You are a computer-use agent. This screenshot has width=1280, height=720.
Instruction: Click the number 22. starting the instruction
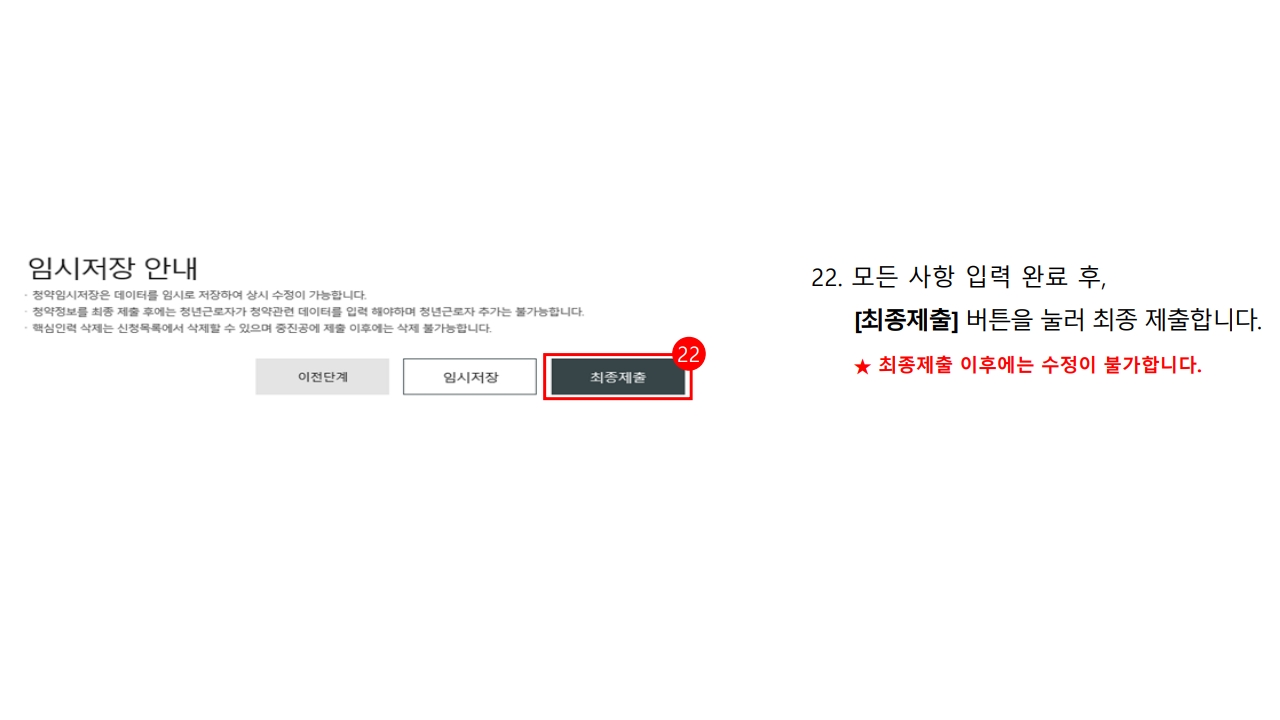pos(828,278)
